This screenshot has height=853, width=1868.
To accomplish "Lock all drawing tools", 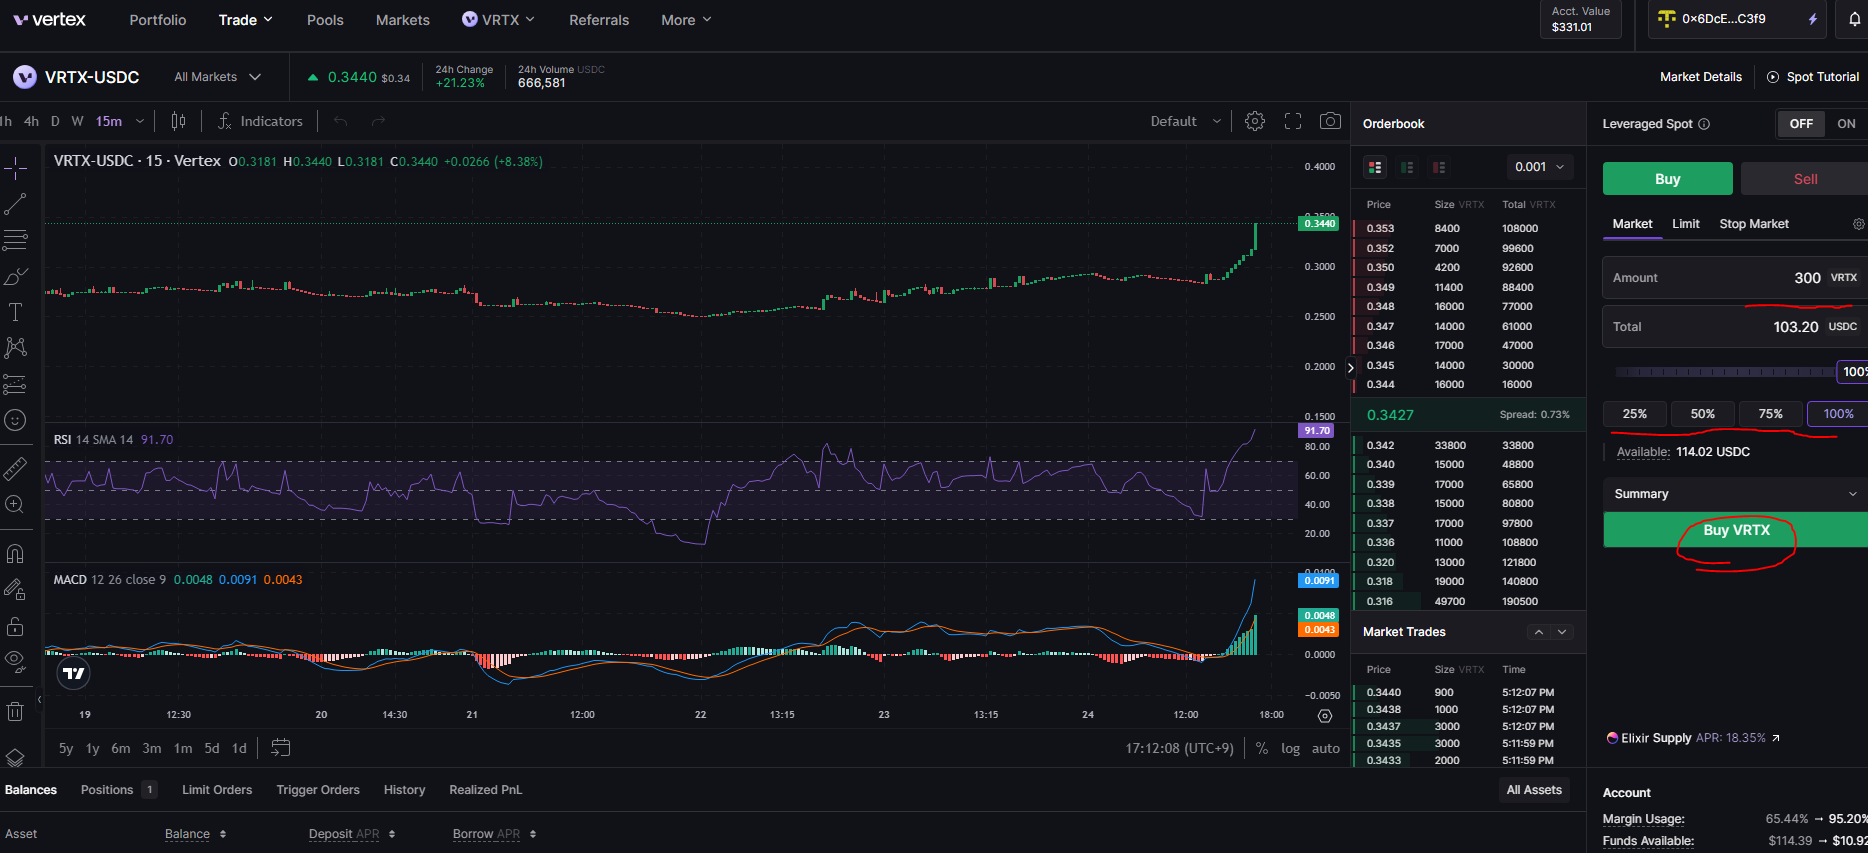I will (x=15, y=626).
